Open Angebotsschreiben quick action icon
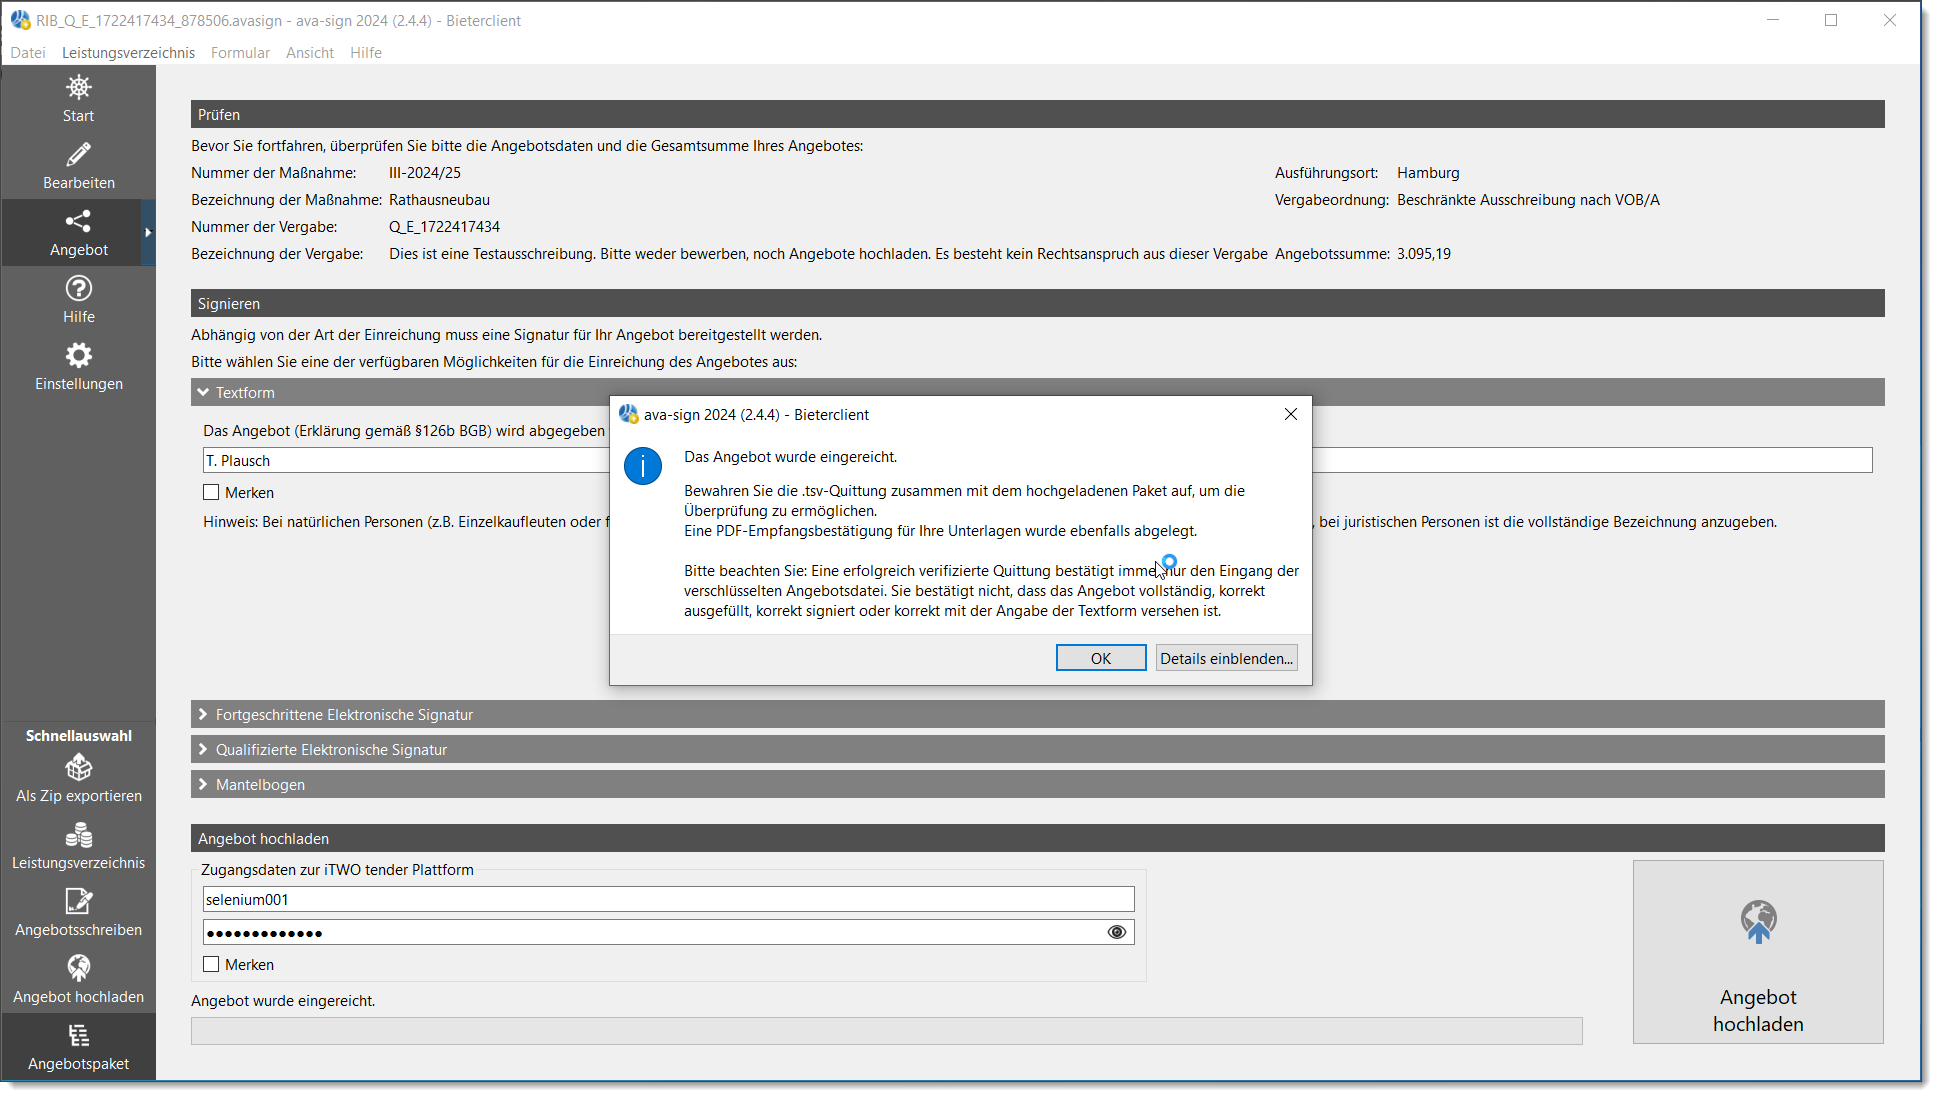This screenshot has height=1097, width=1937. [x=78, y=902]
